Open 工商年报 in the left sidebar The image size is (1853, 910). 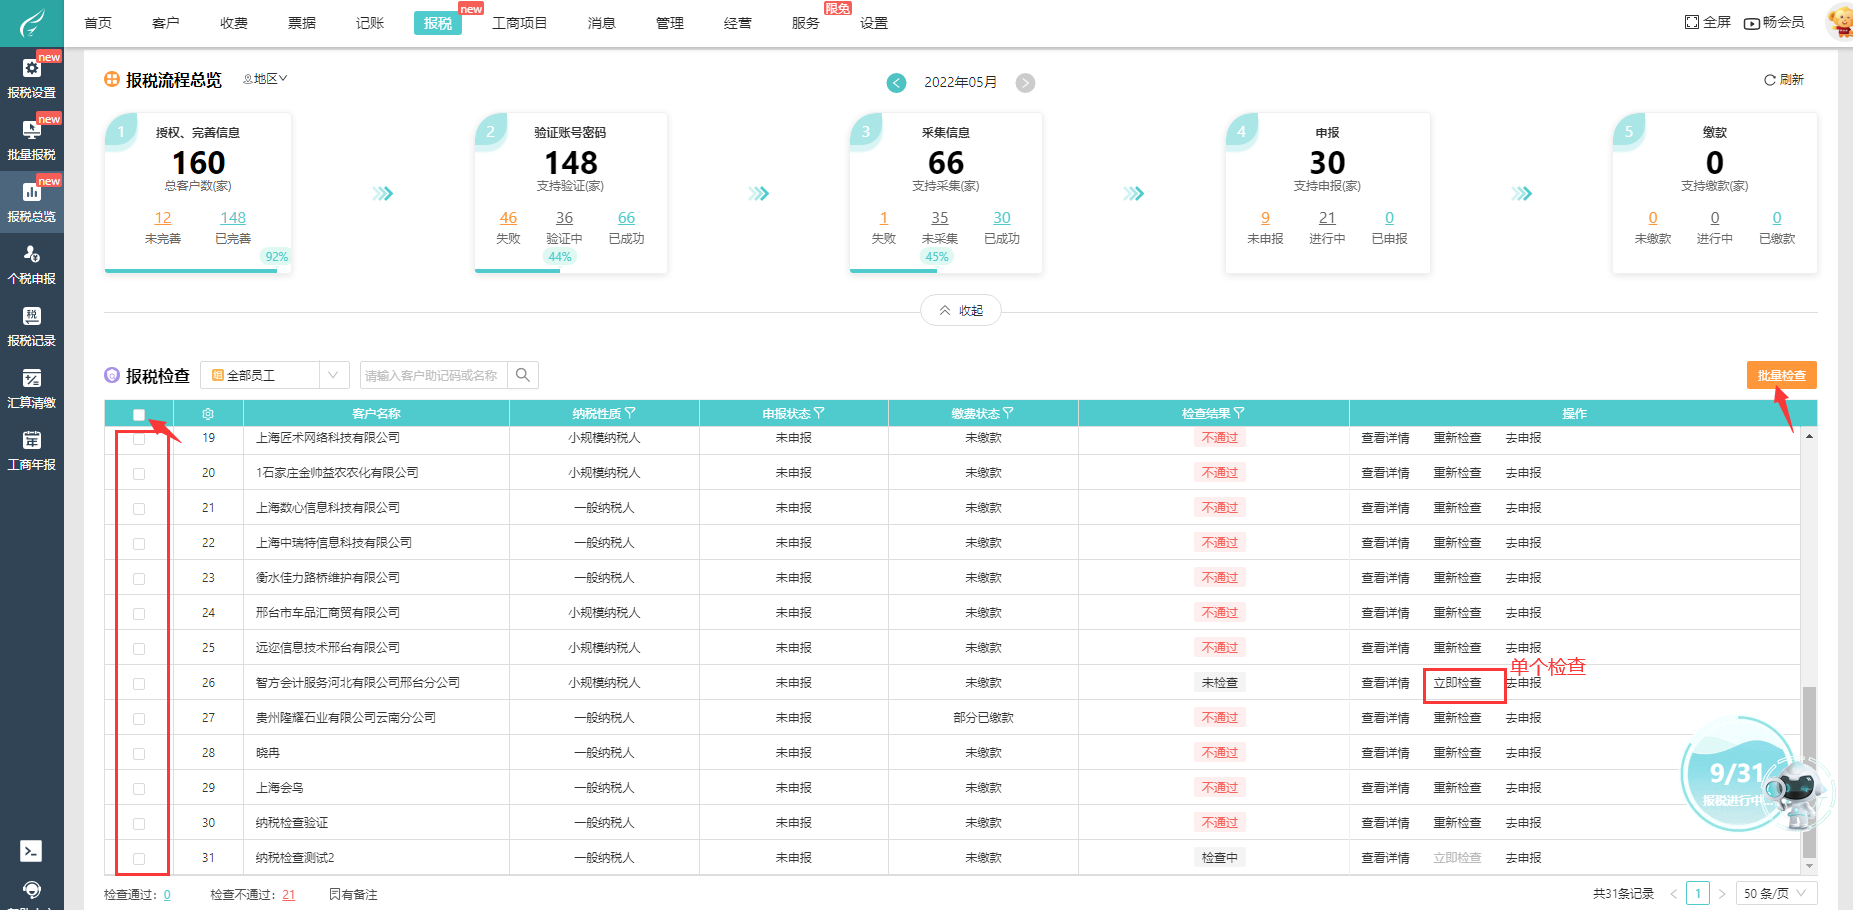(x=31, y=451)
